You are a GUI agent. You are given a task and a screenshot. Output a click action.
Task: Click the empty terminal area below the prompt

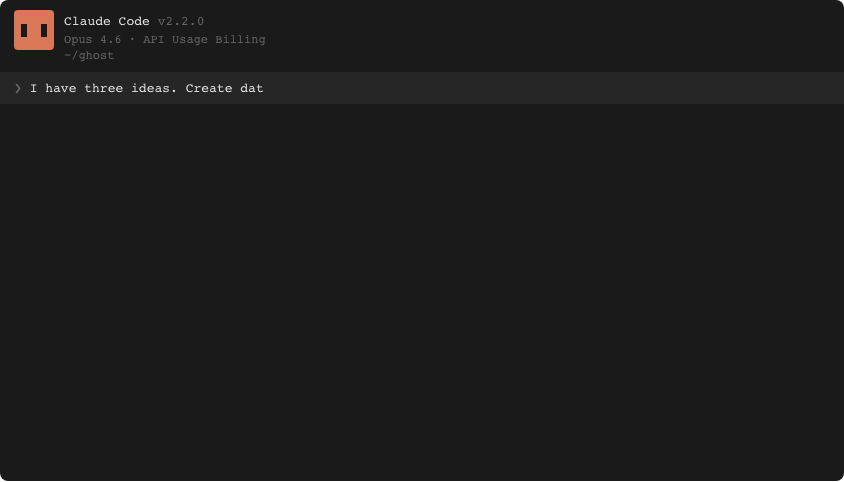[422, 290]
